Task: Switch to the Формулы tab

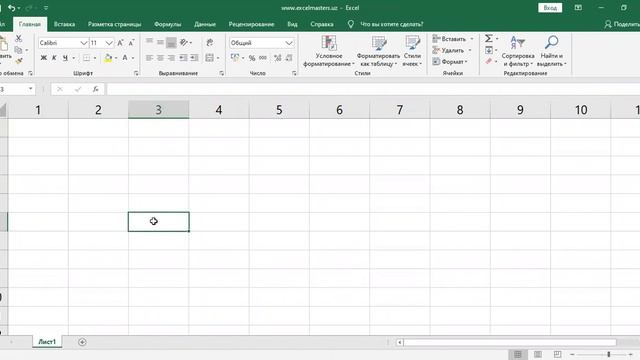Action: (167, 24)
